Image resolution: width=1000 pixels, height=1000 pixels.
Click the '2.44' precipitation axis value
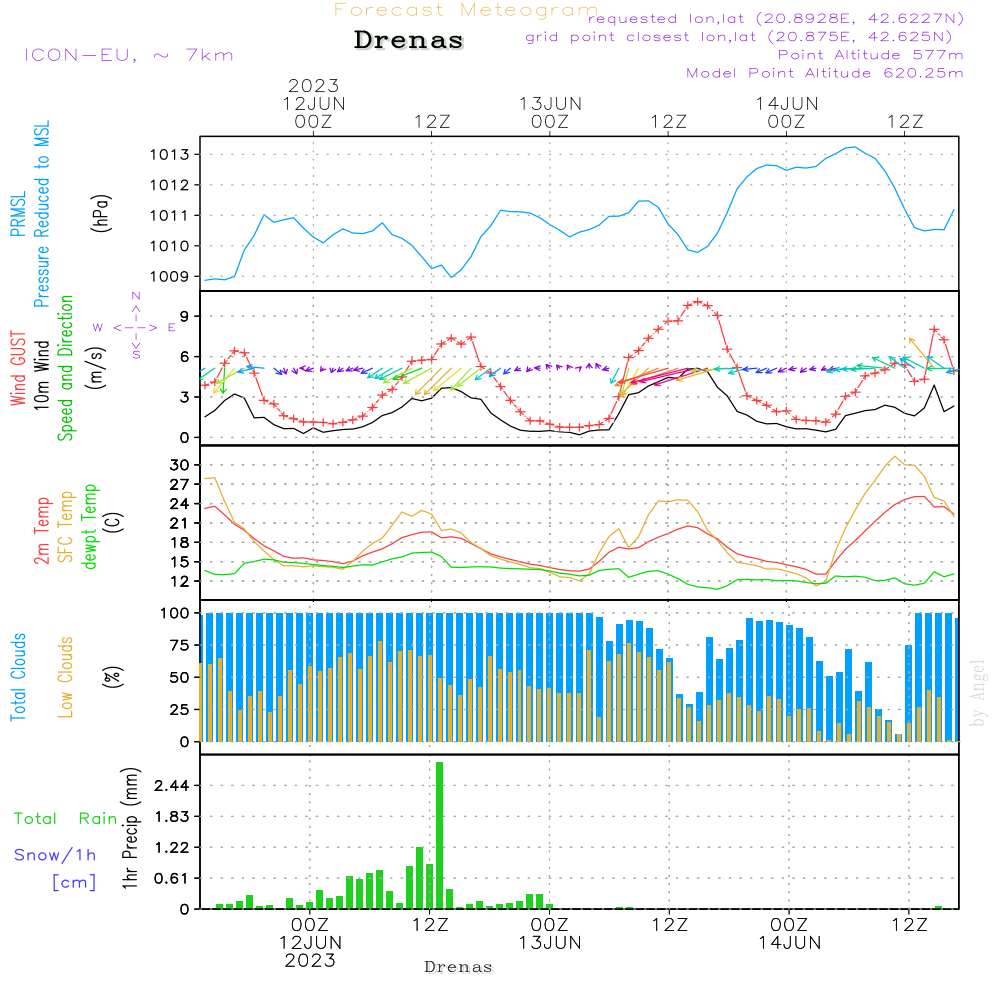172,786
